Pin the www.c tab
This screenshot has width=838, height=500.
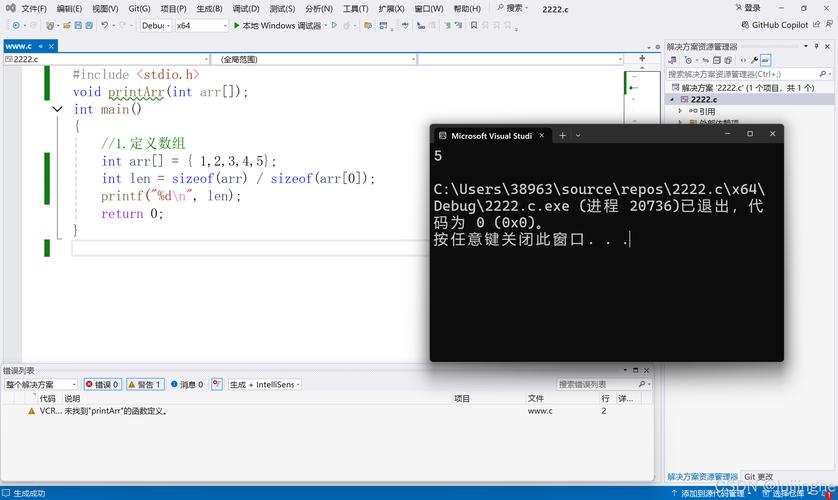[41, 46]
